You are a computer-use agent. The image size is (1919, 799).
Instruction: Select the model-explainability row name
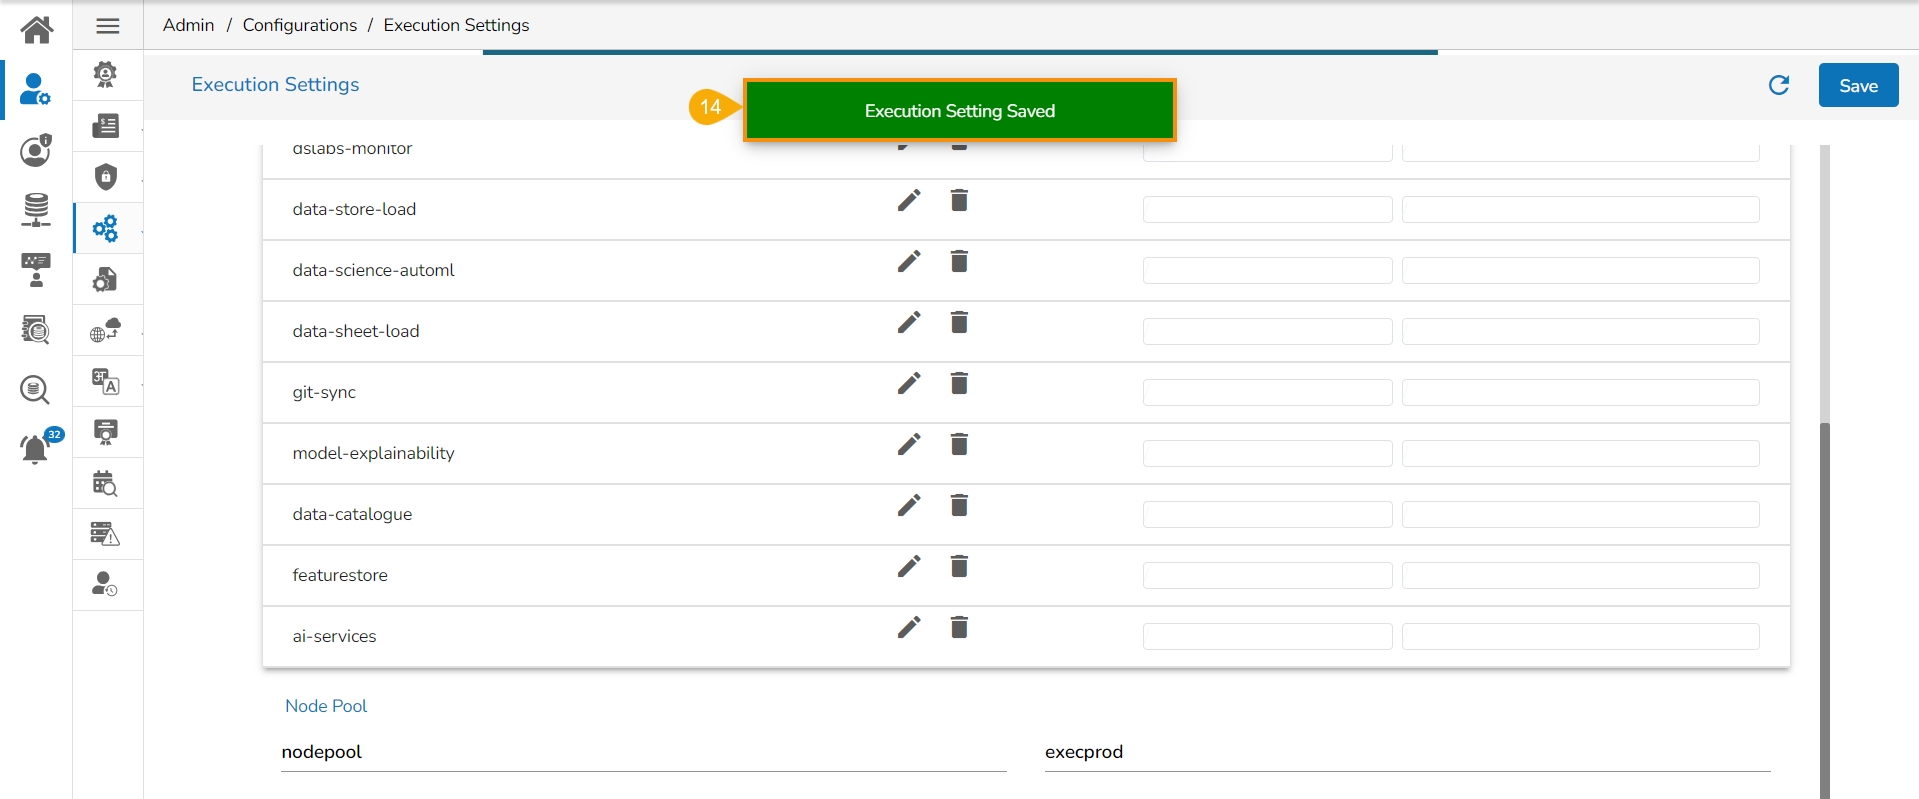tap(374, 453)
